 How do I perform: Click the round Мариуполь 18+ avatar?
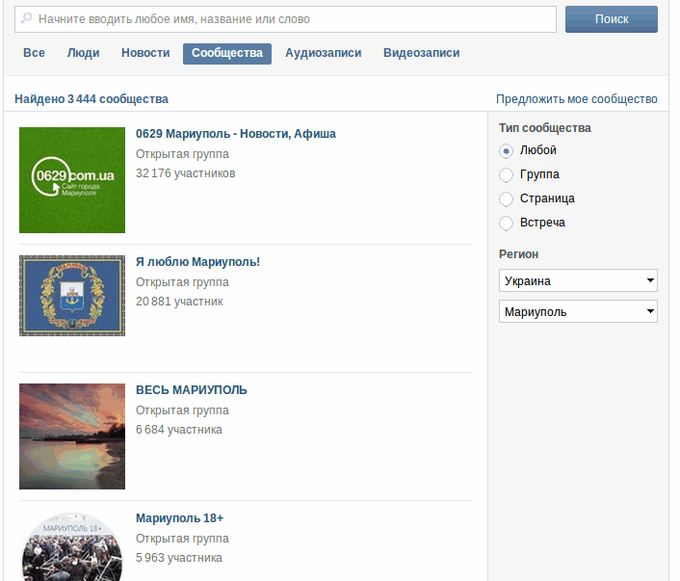(x=72, y=547)
